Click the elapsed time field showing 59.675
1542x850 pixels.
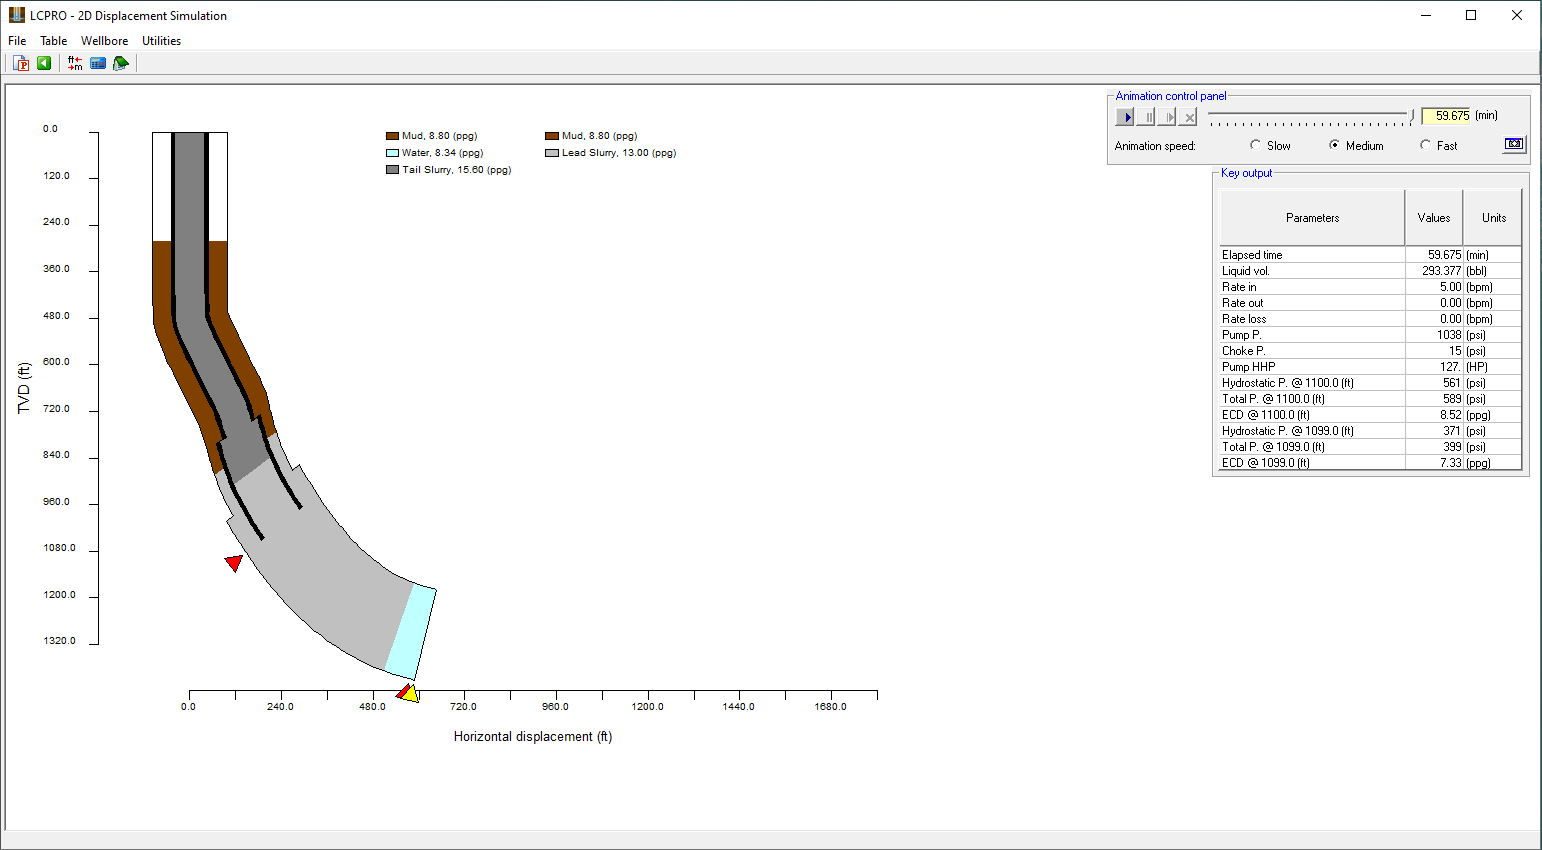1446,116
